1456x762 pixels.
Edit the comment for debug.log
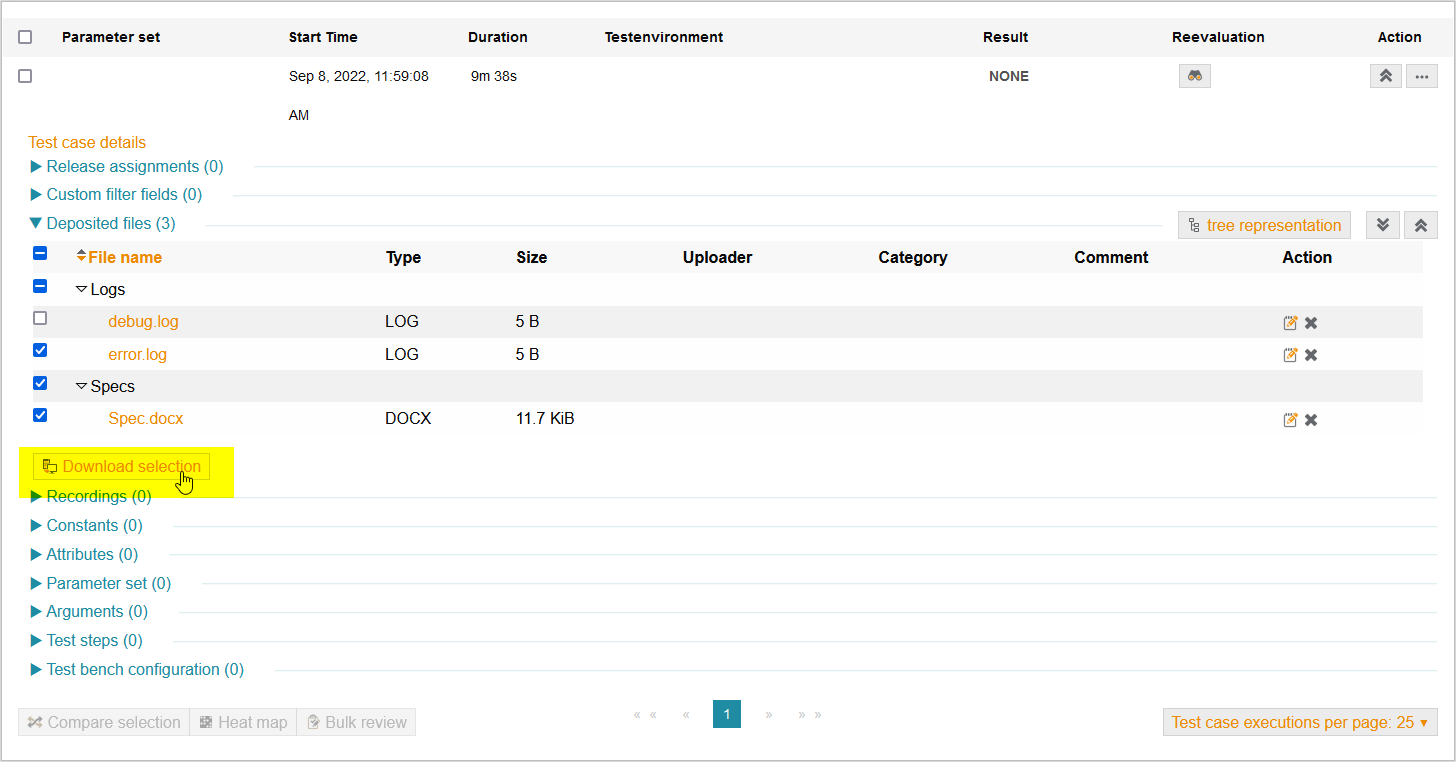[1290, 322]
